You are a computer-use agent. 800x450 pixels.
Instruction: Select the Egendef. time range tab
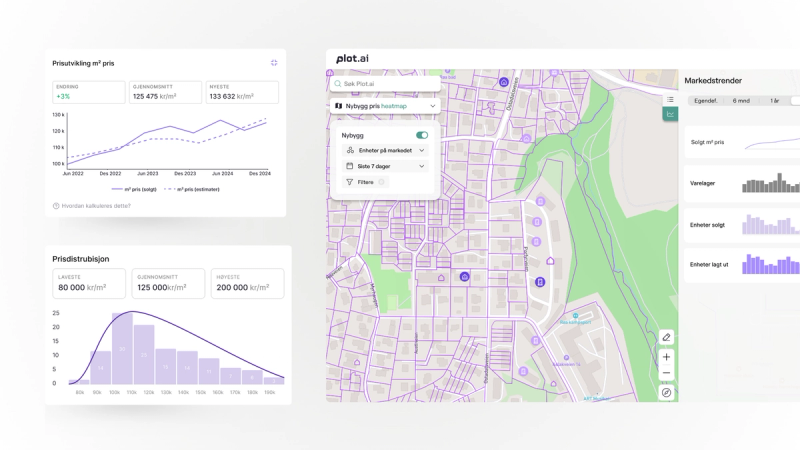click(x=706, y=101)
